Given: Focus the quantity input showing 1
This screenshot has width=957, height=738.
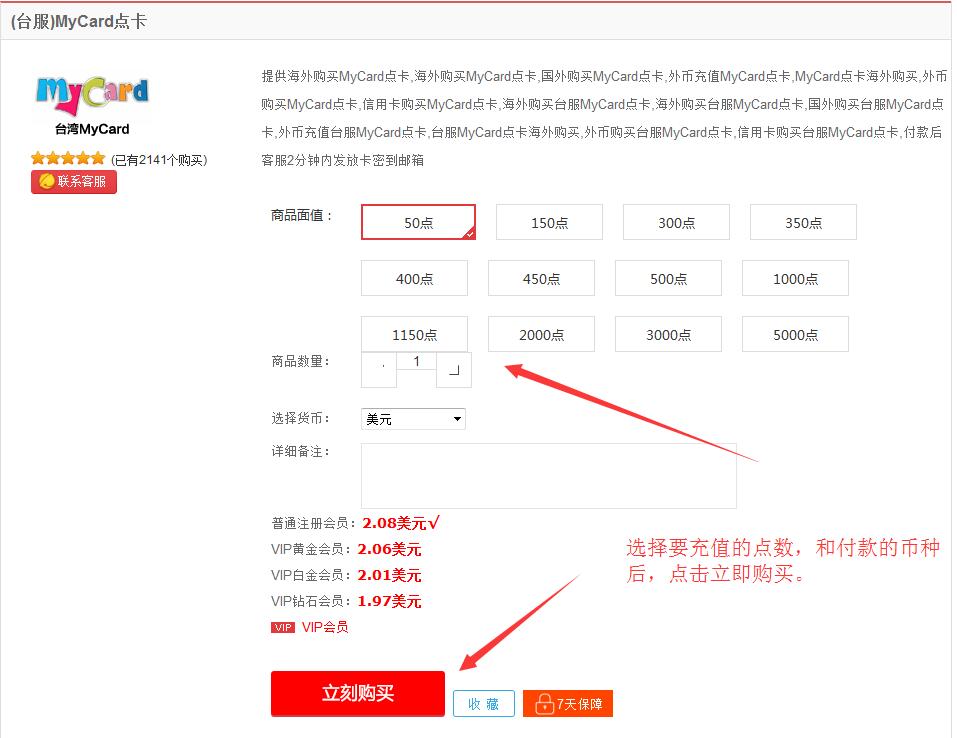Looking at the screenshot, I should (x=416, y=361).
